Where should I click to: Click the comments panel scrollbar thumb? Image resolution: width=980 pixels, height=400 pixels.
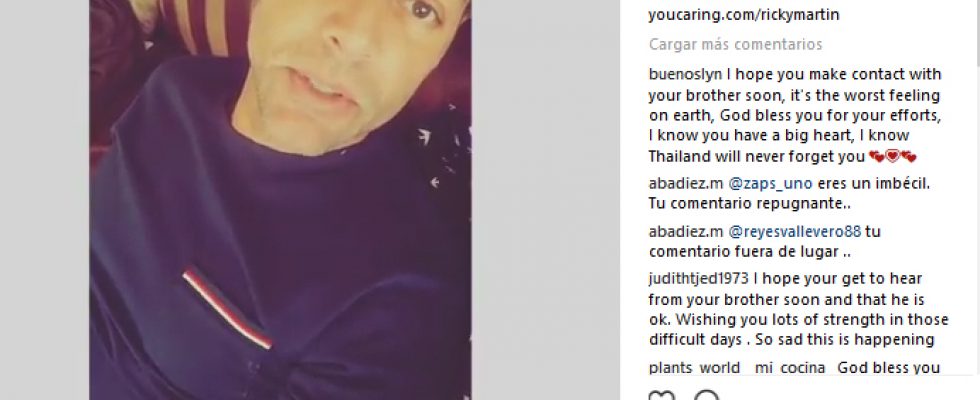[x=977, y=31]
